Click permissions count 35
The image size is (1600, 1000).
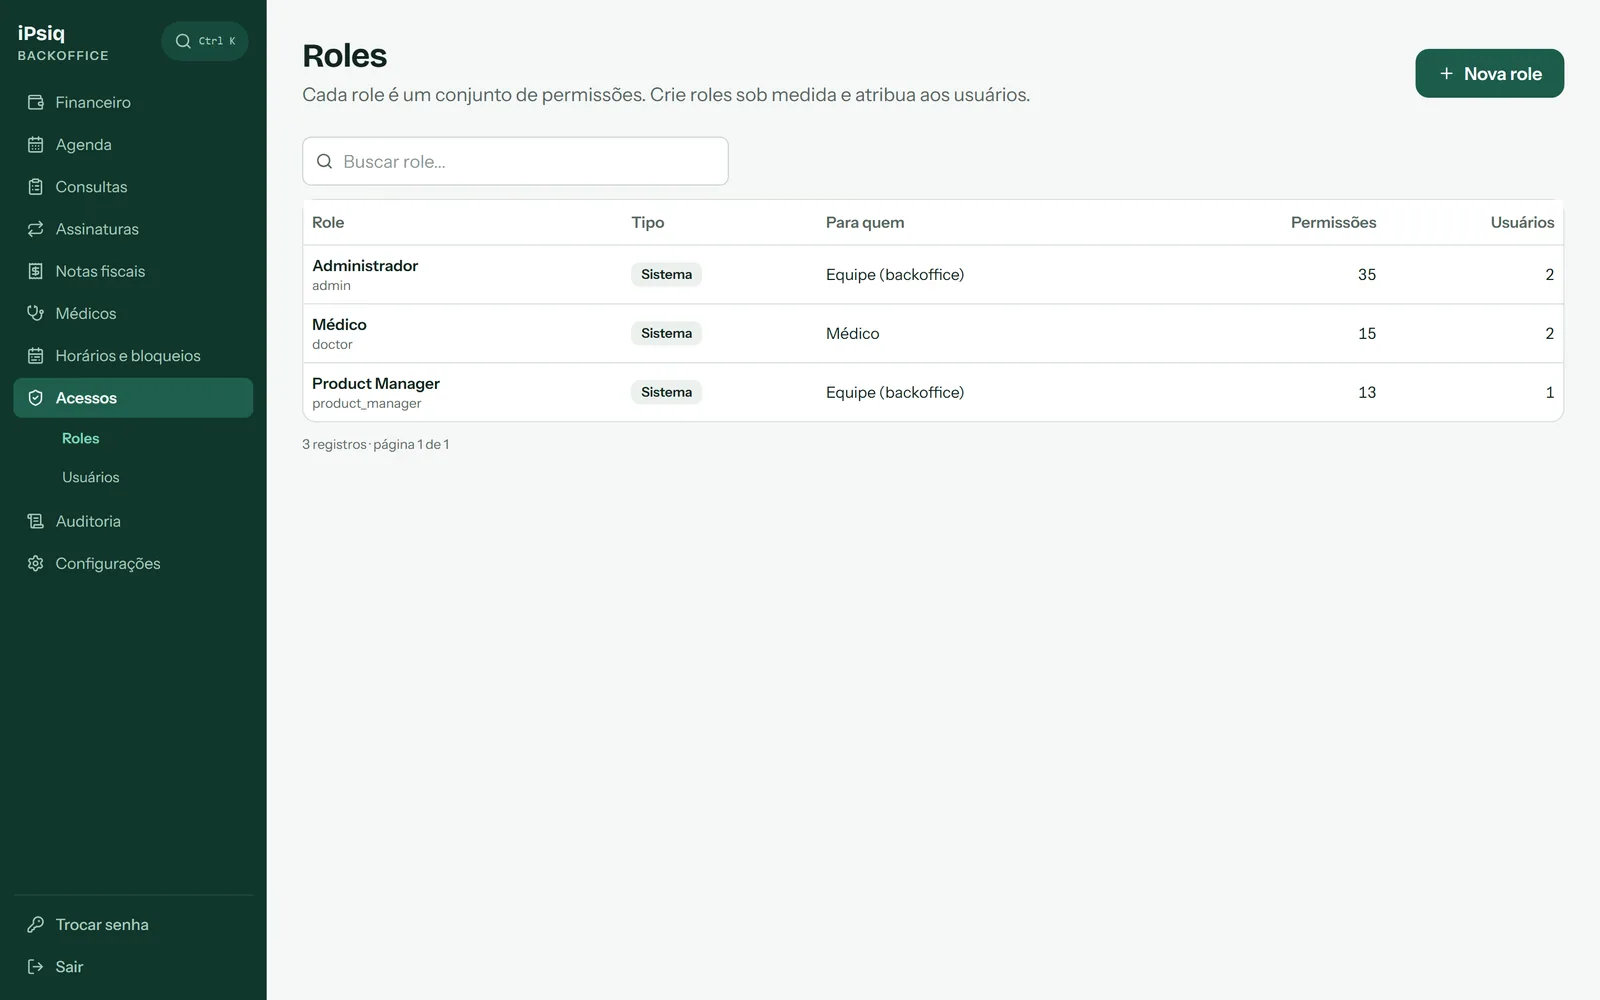[x=1367, y=275]
